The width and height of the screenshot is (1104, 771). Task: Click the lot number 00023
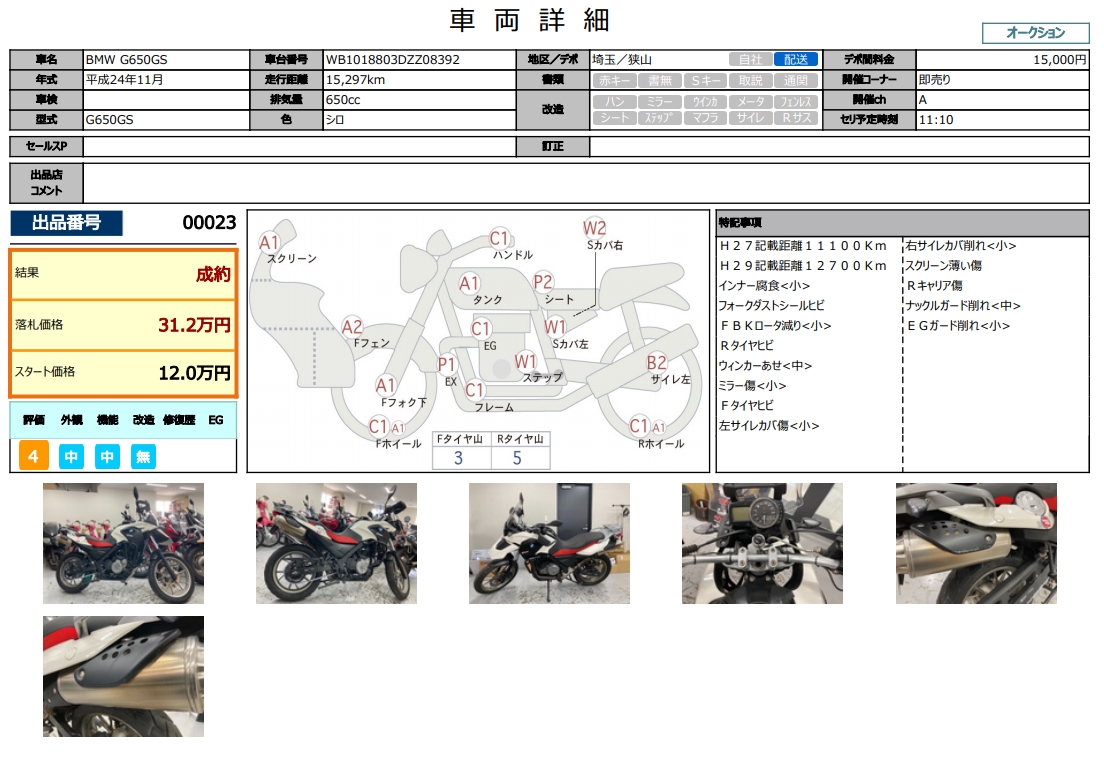209,222
